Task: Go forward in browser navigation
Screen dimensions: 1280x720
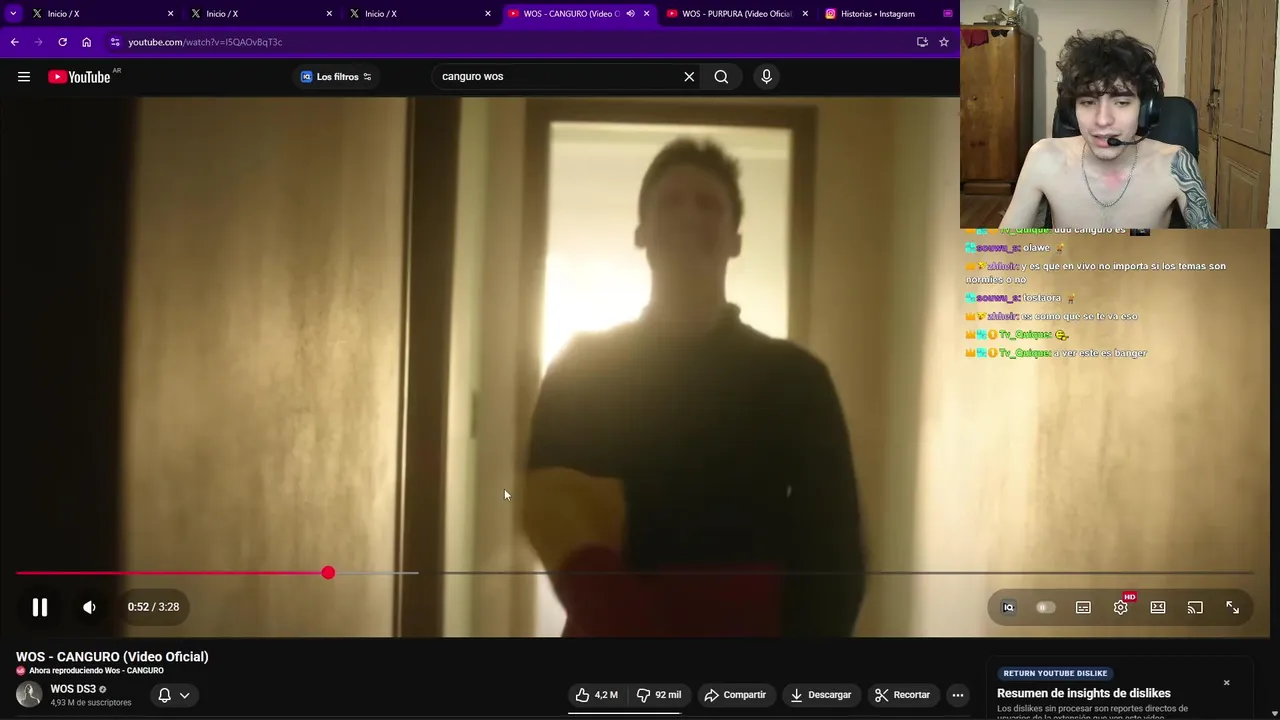Action: tap(38, 42)
